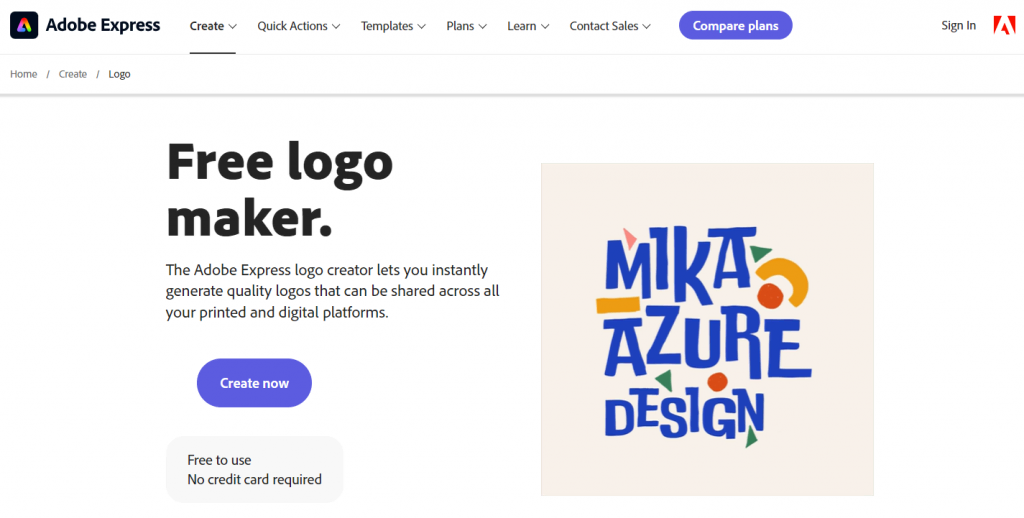Click the Free logo maker heading
1024x518 pixels.
point(280,190)
